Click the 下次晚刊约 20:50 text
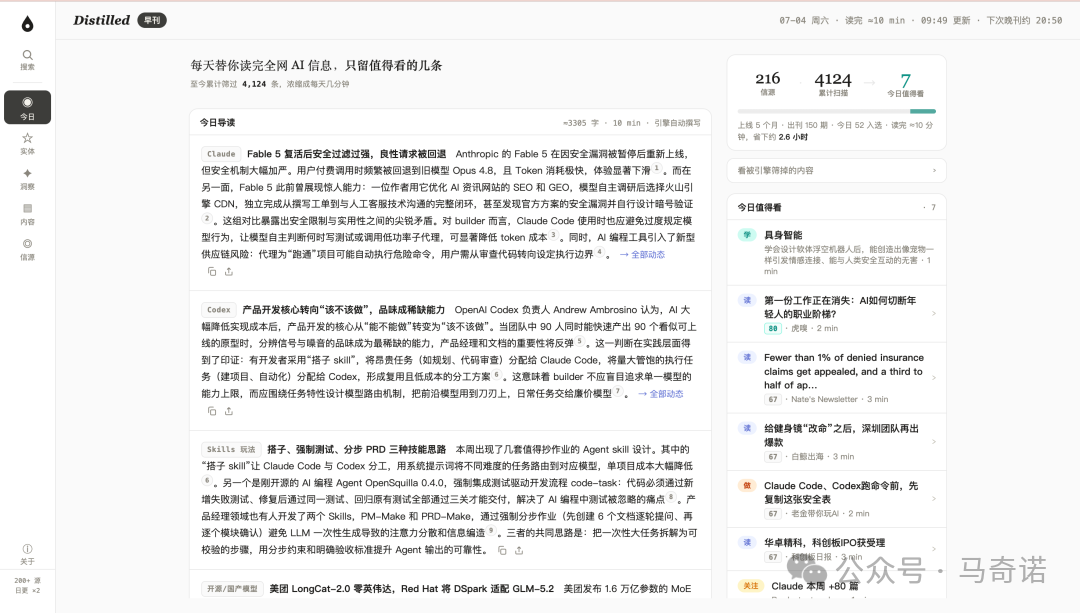Image resolution: width=1080 pixels, height=613 pixels. [x=1024, y=21]
